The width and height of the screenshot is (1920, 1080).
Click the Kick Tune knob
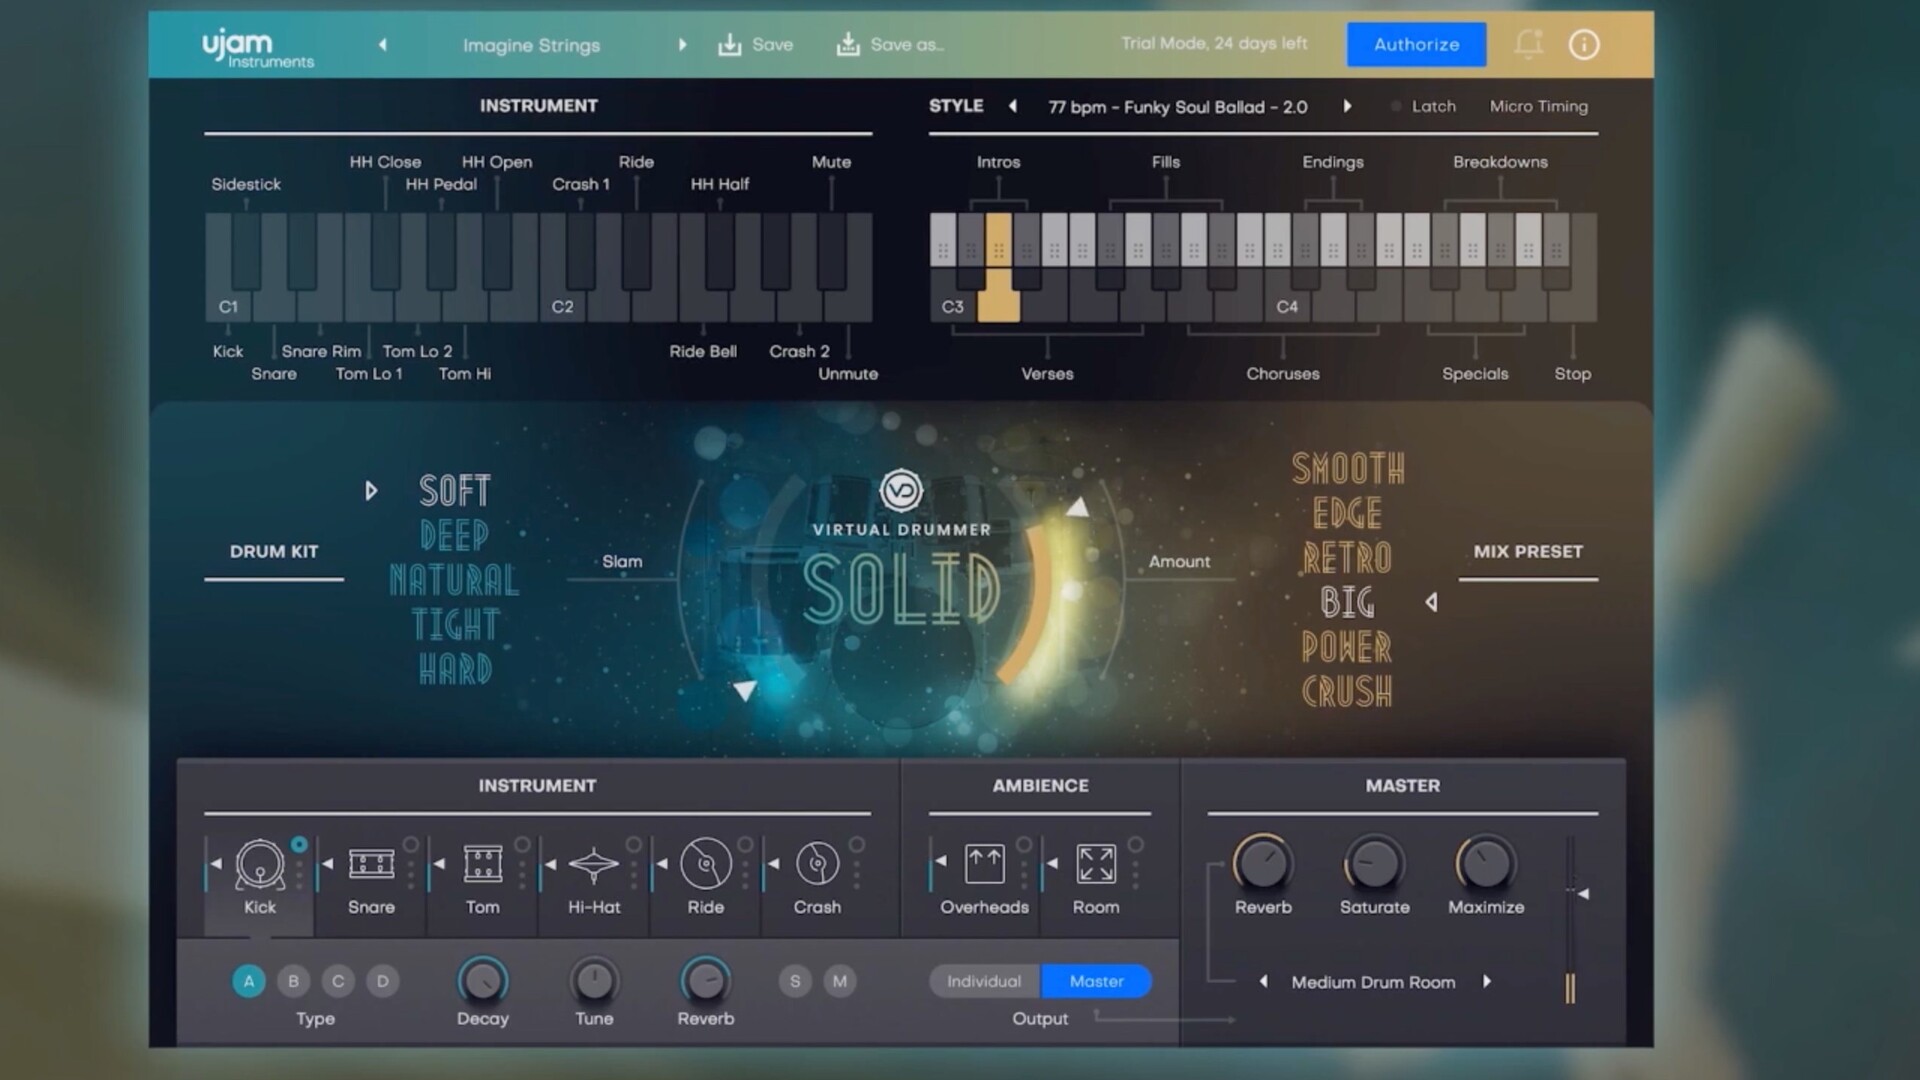point(594,981)
